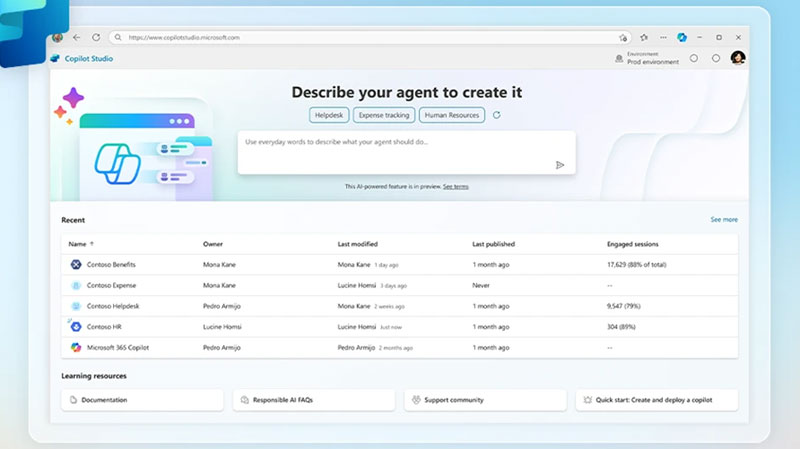Open the Contoso Benefits agent icon

[x=76, y=264]
